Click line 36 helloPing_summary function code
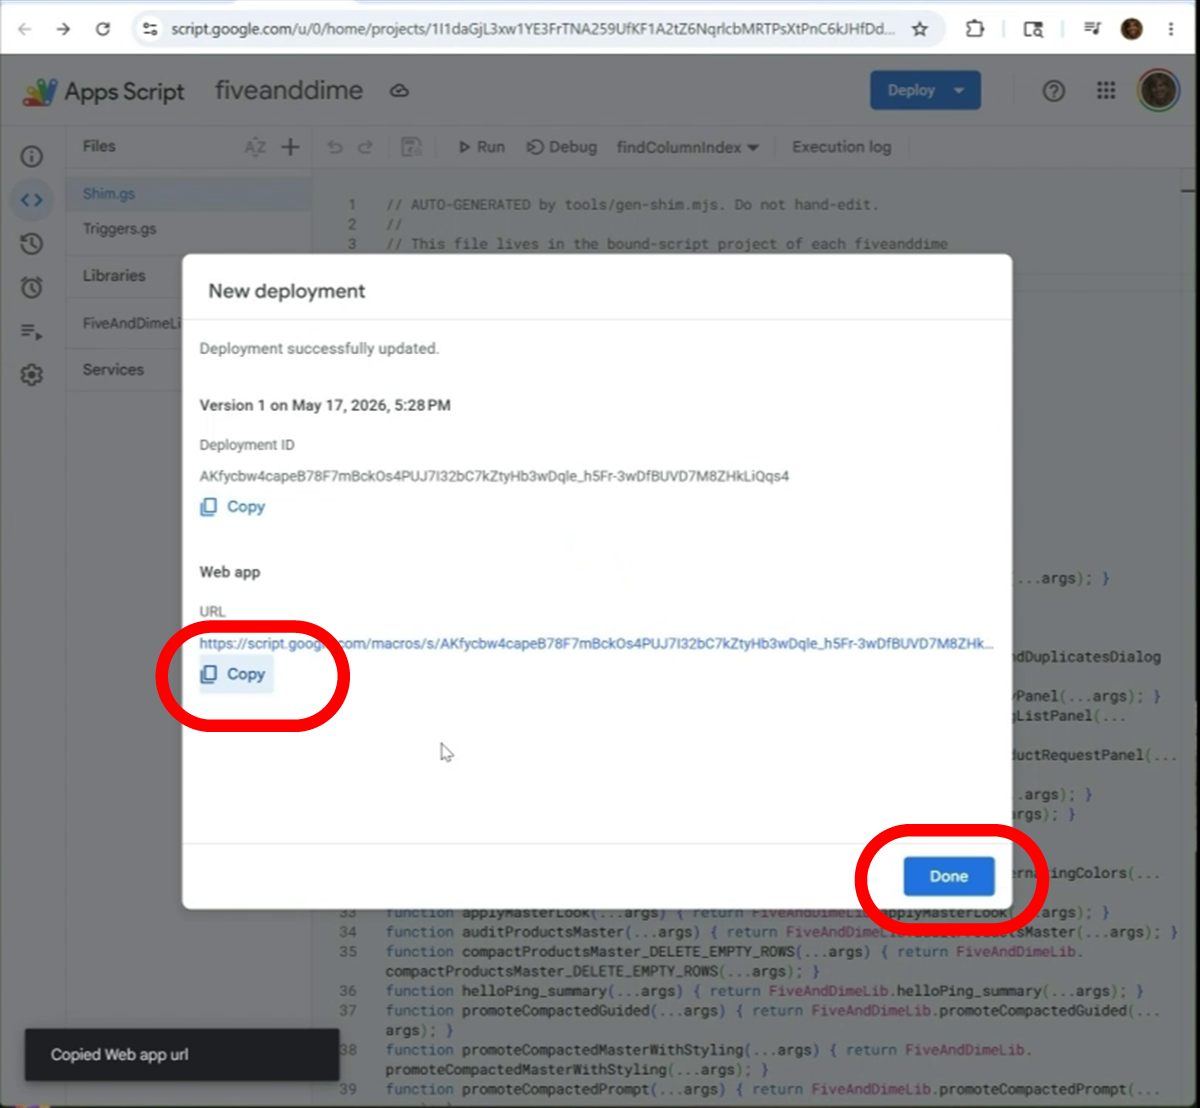This screenshot has width=1200, height=1108. (x=765, y=991)
